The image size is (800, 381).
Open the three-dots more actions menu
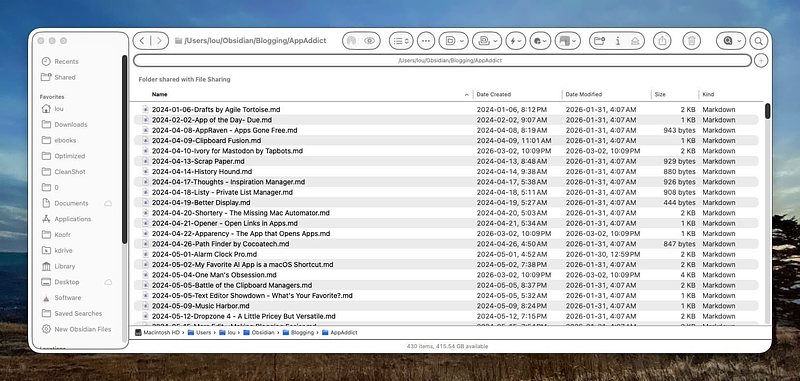(x=426, y=41)
